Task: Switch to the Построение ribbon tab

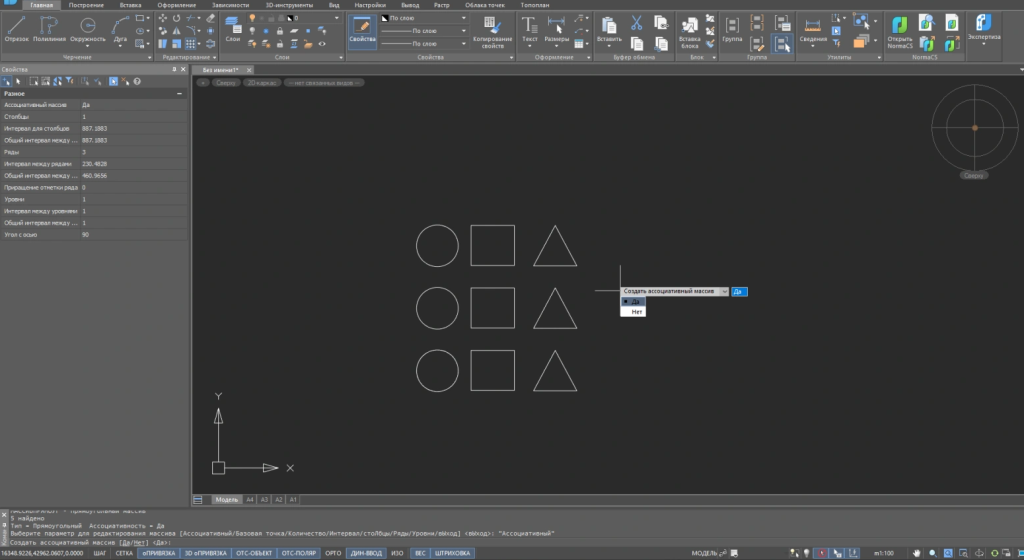Action: click(86, 5)
